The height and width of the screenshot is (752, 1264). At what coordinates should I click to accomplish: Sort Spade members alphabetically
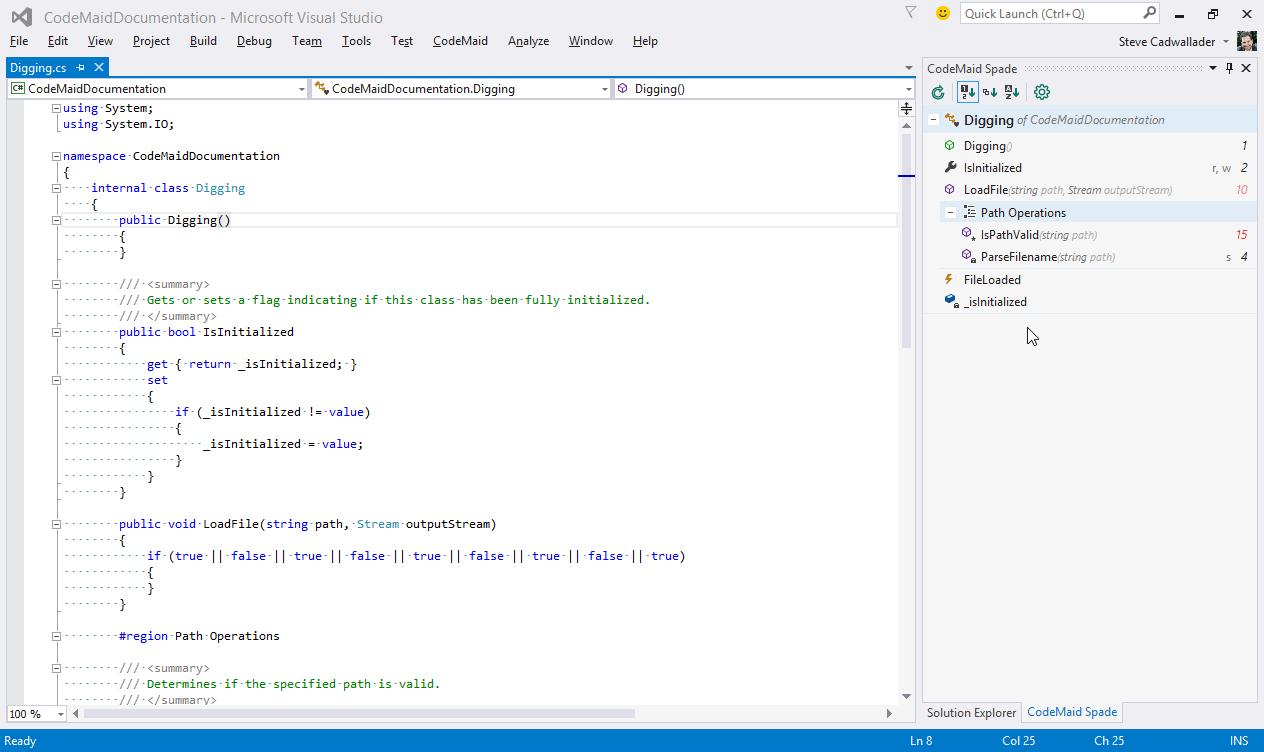coord(1012,91)
